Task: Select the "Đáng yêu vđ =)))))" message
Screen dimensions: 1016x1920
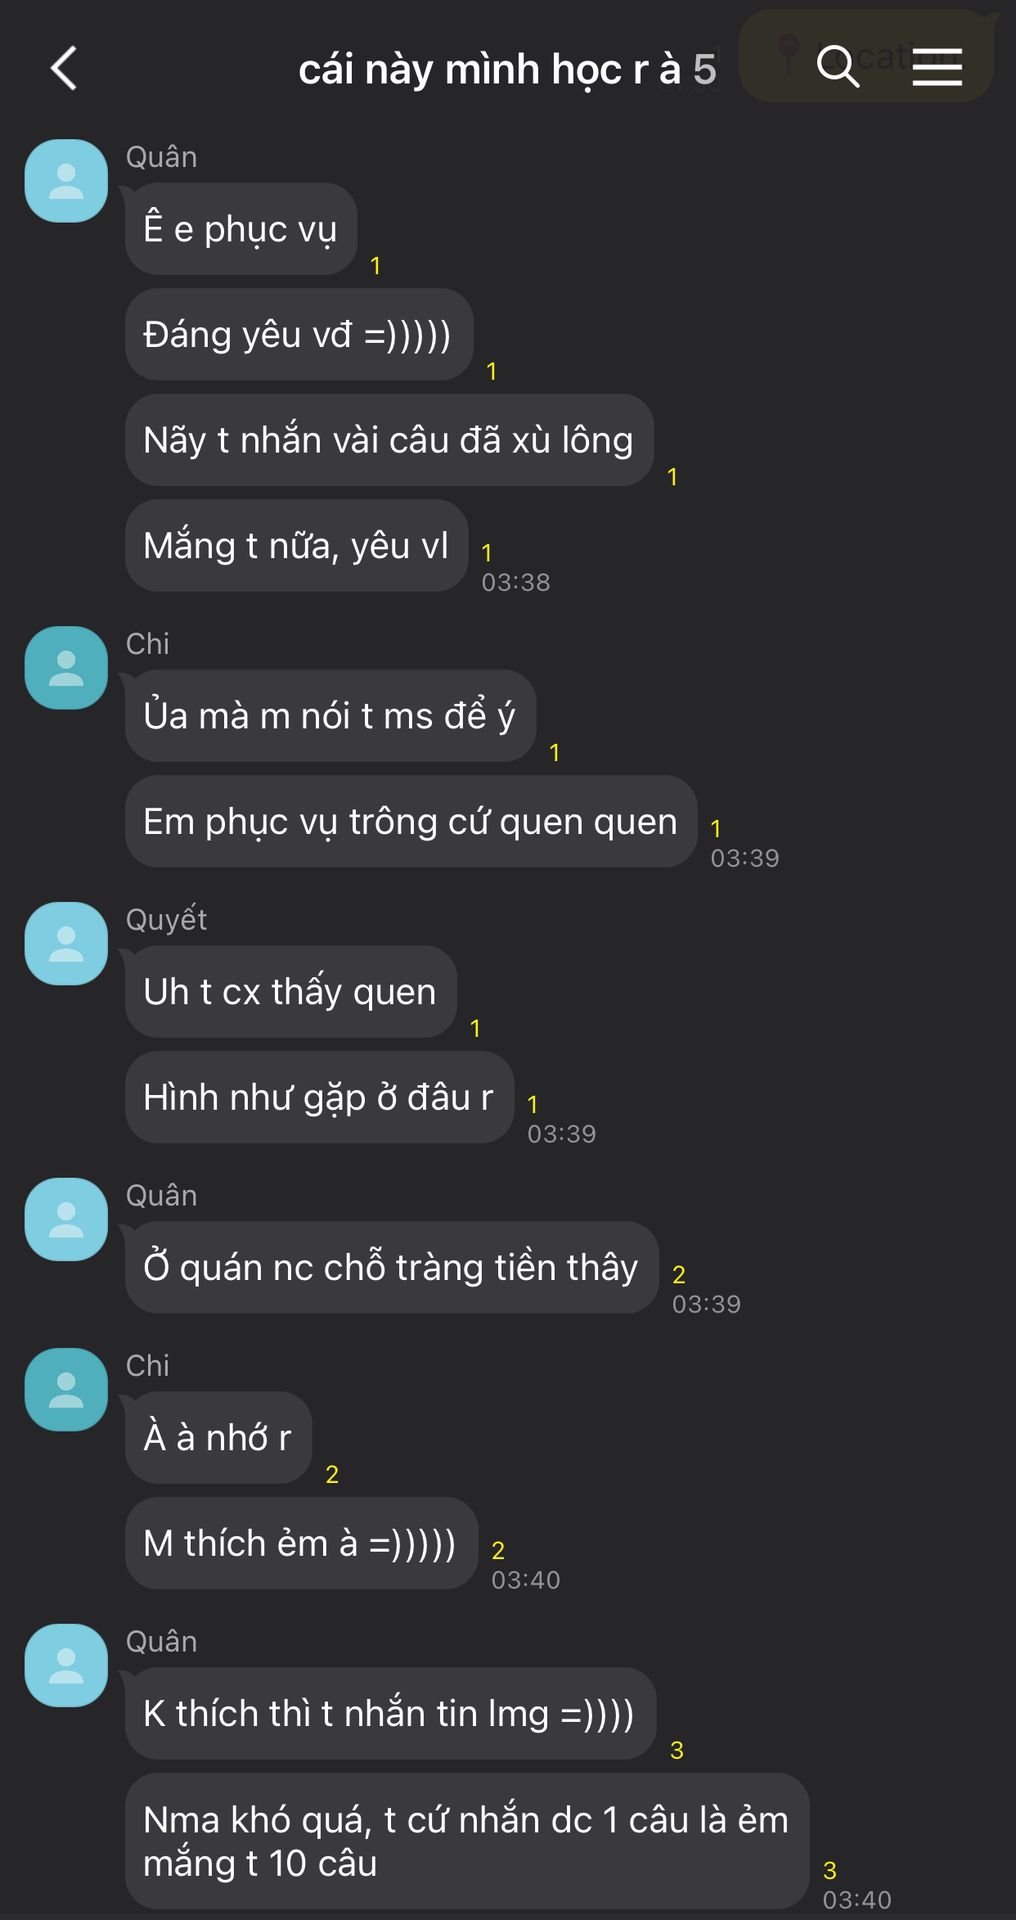Action: pyautogui.click(x=299, y=335)
